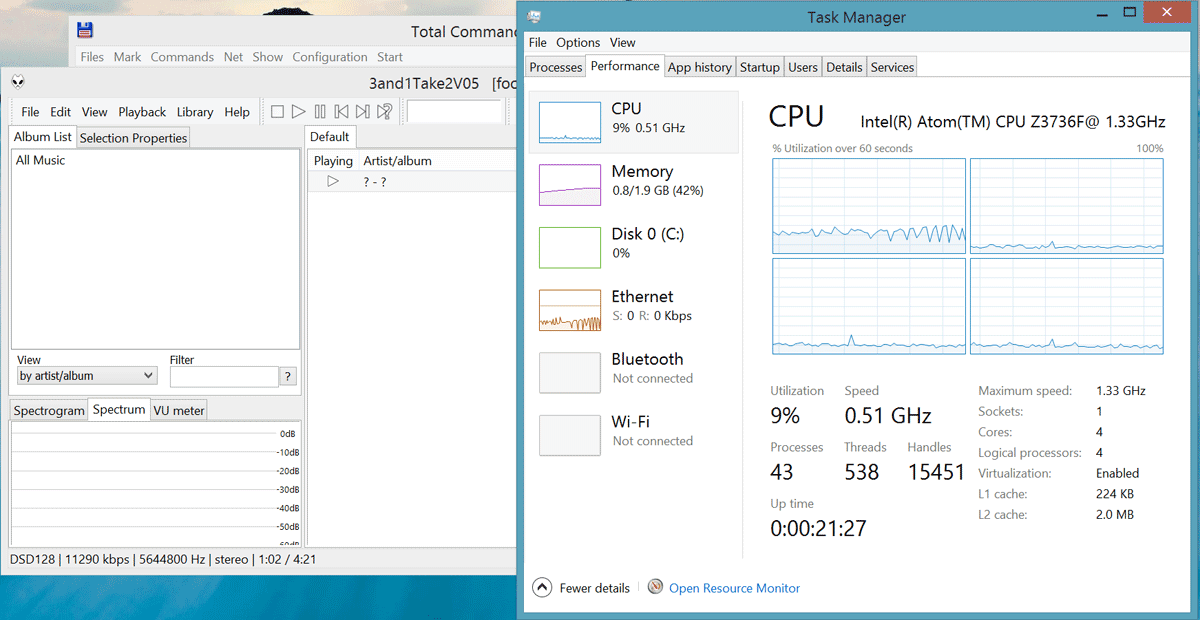The height and width of the screenshot is (620, 1200).
Task: Switch to the Album List tab
Action: pyautogui.click(x=43, y=137)
